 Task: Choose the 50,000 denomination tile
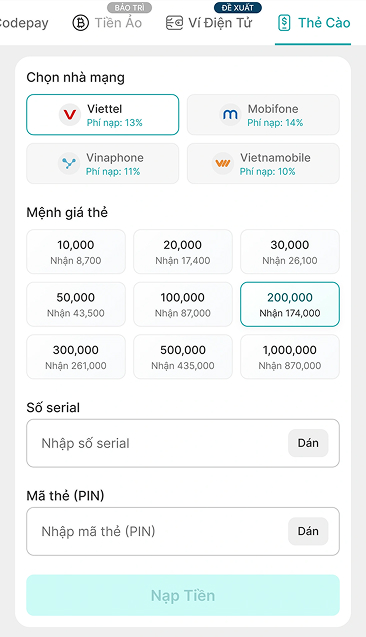click(x=76, y=304)
